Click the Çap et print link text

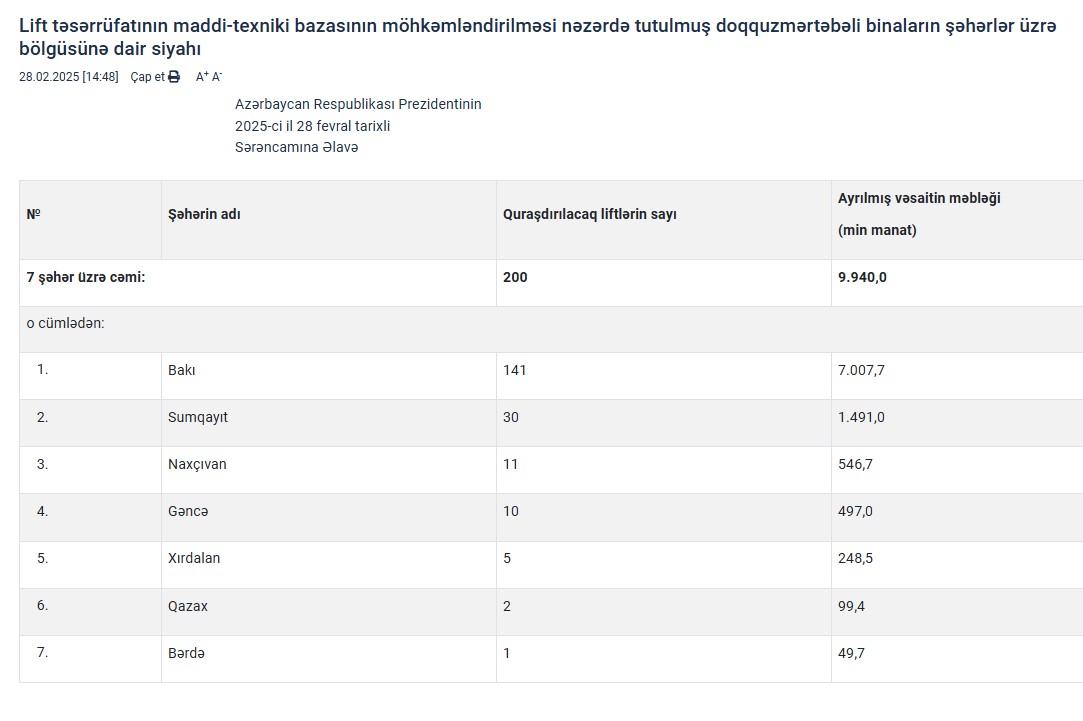(147, 77)
